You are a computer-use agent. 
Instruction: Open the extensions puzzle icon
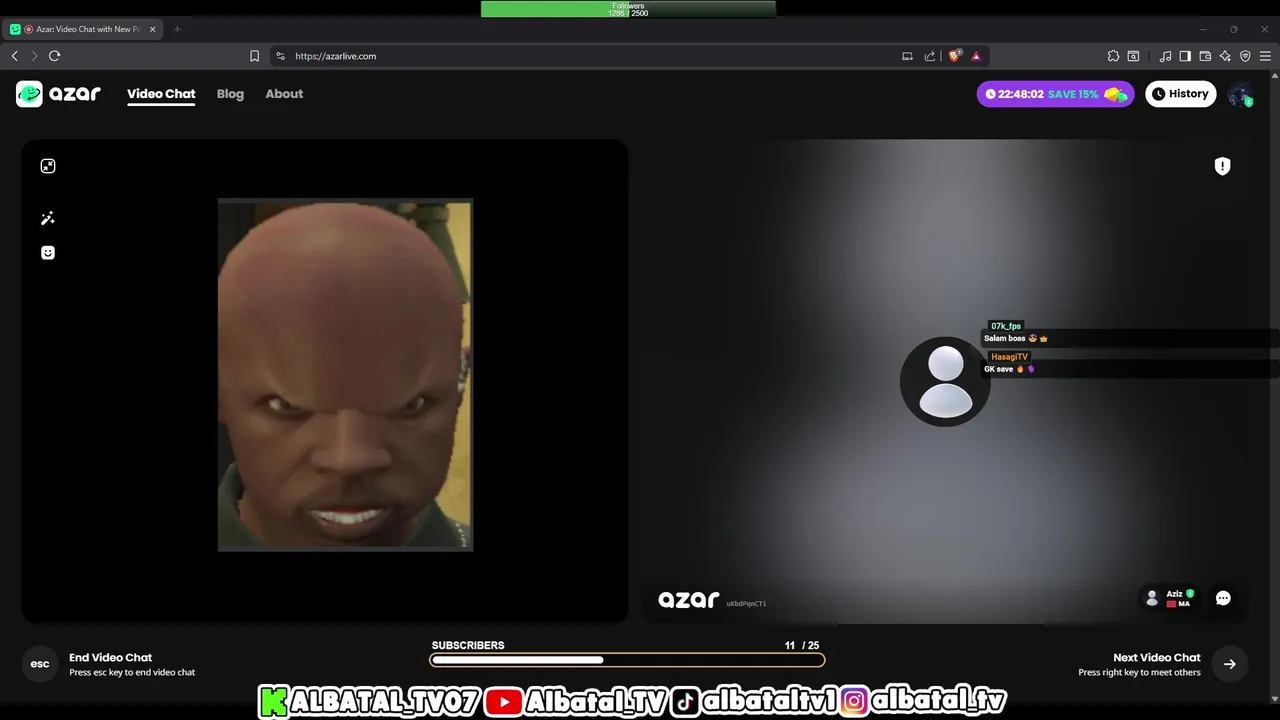(1113, 56)
